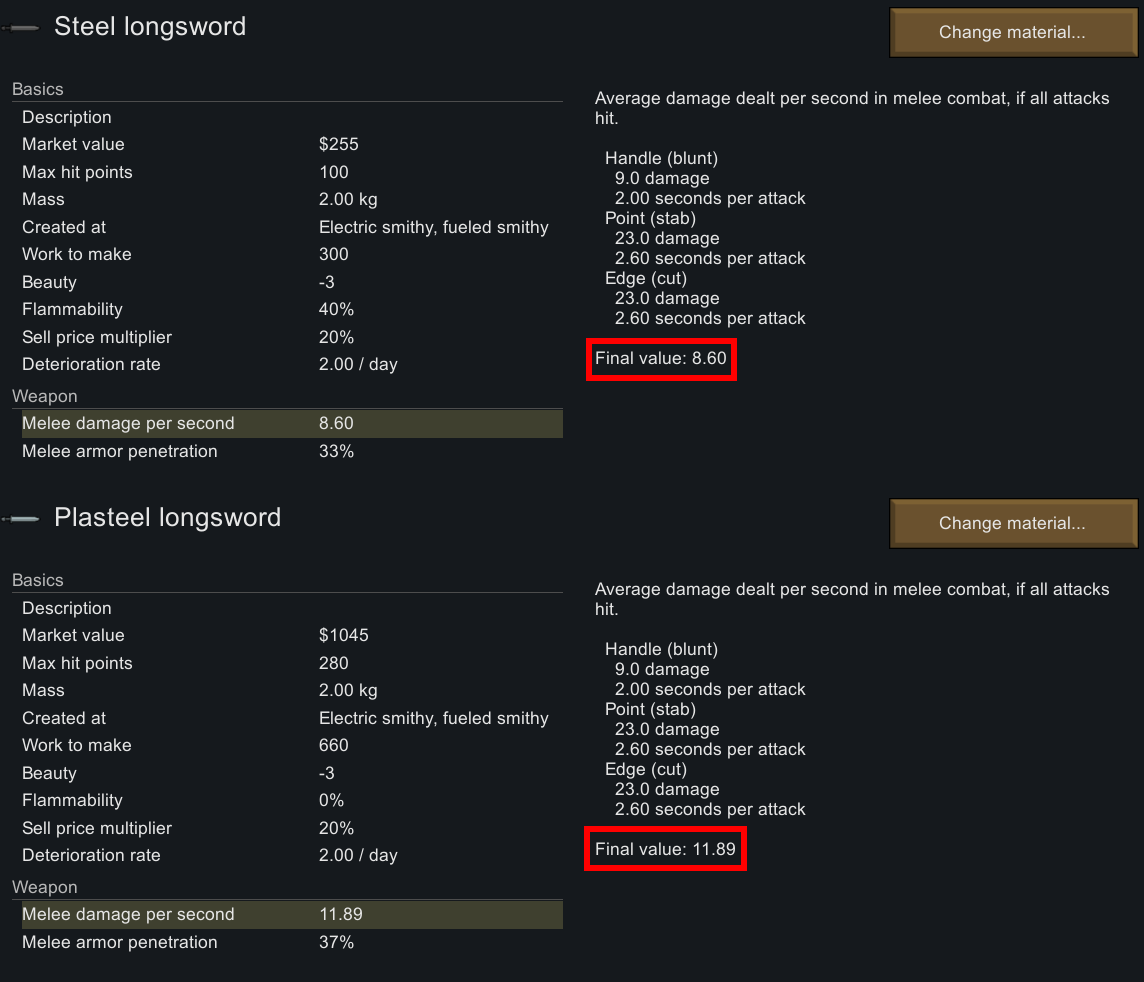Select the Steel longsword Market value row
The width and height of the screenshot is (1144, 982).
coord(291,144)
